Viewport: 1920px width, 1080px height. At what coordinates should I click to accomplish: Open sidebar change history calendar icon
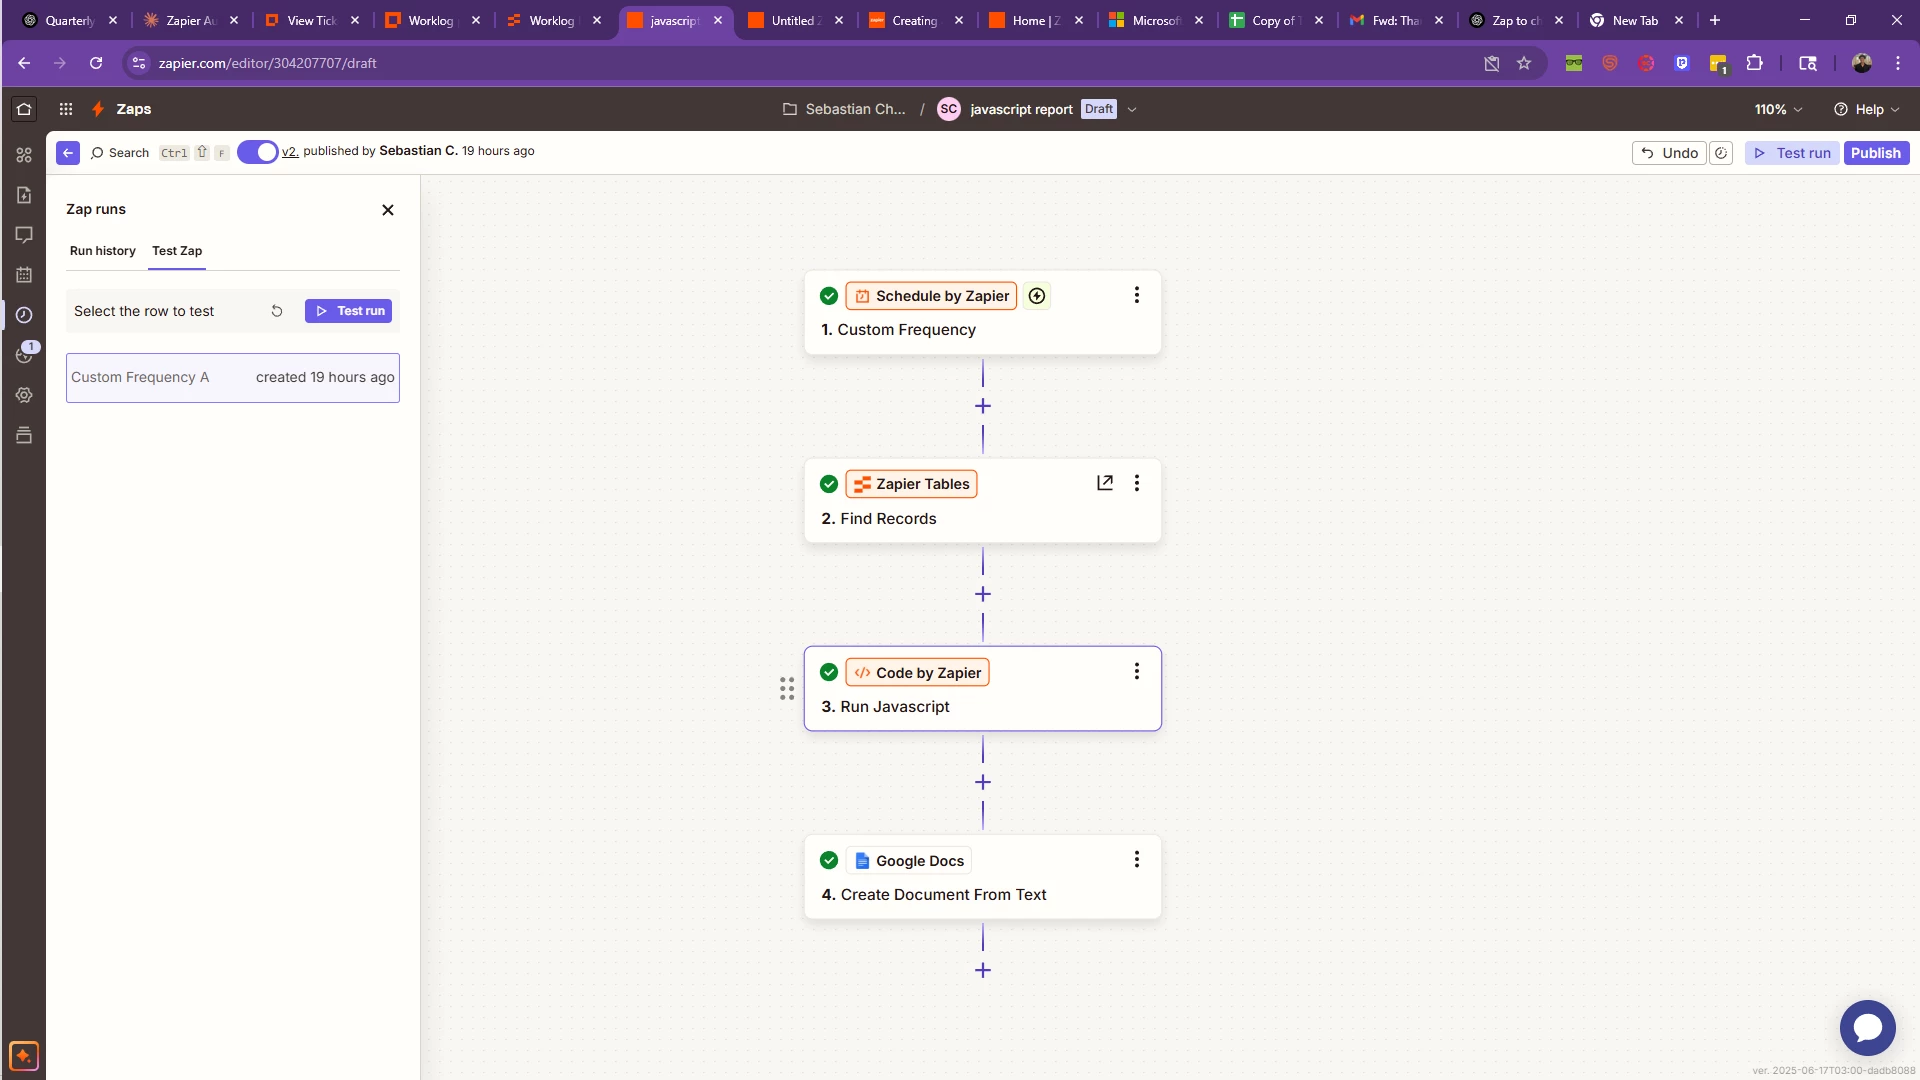point(24,275)
